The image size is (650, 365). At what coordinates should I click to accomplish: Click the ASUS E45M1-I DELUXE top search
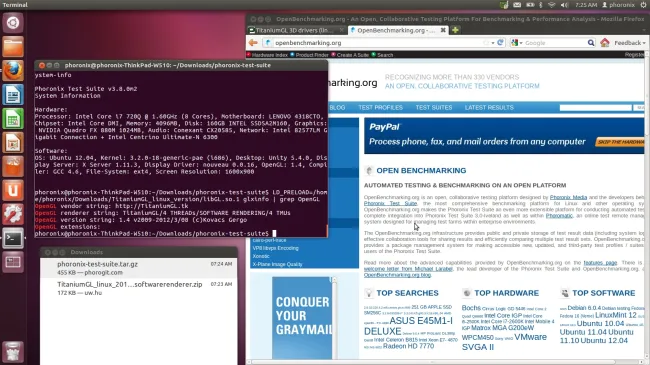pyautogui.click(x=408, y=326)
